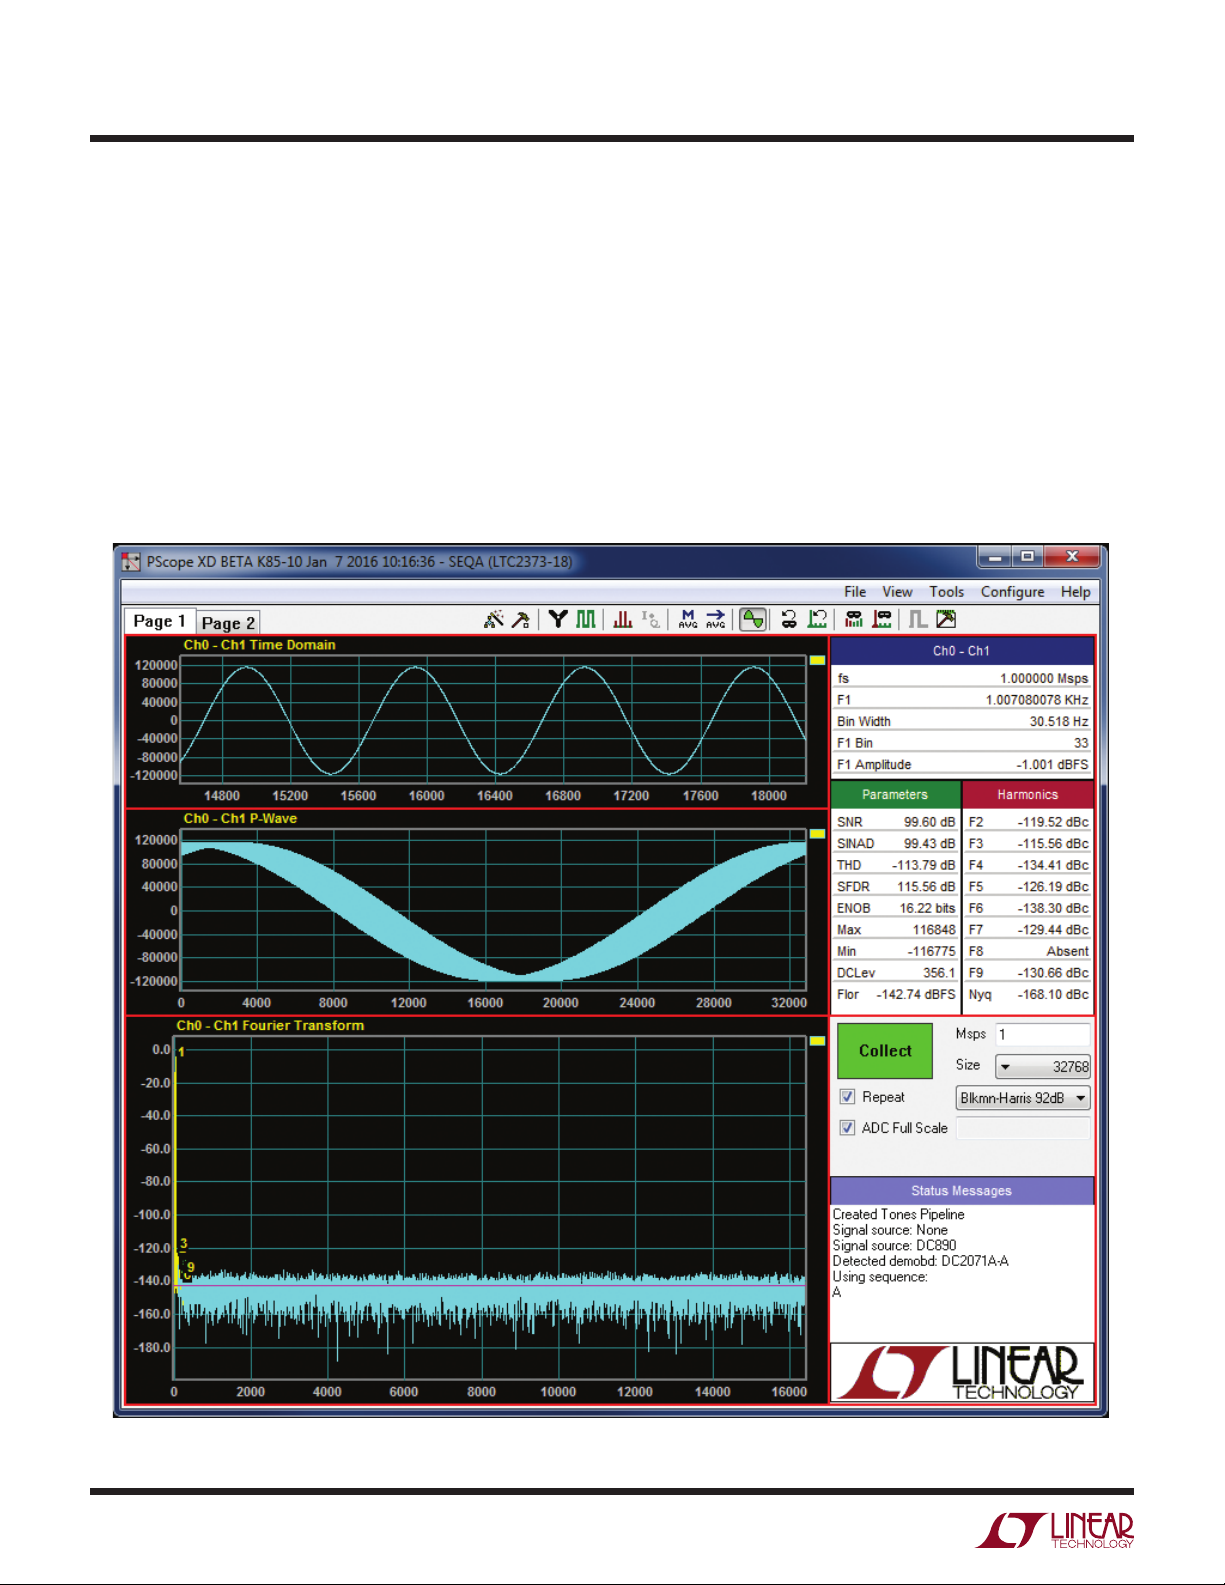Screen dimensions: 1225x1585
Task: Open the Tools menu
Action: [946, 592]
